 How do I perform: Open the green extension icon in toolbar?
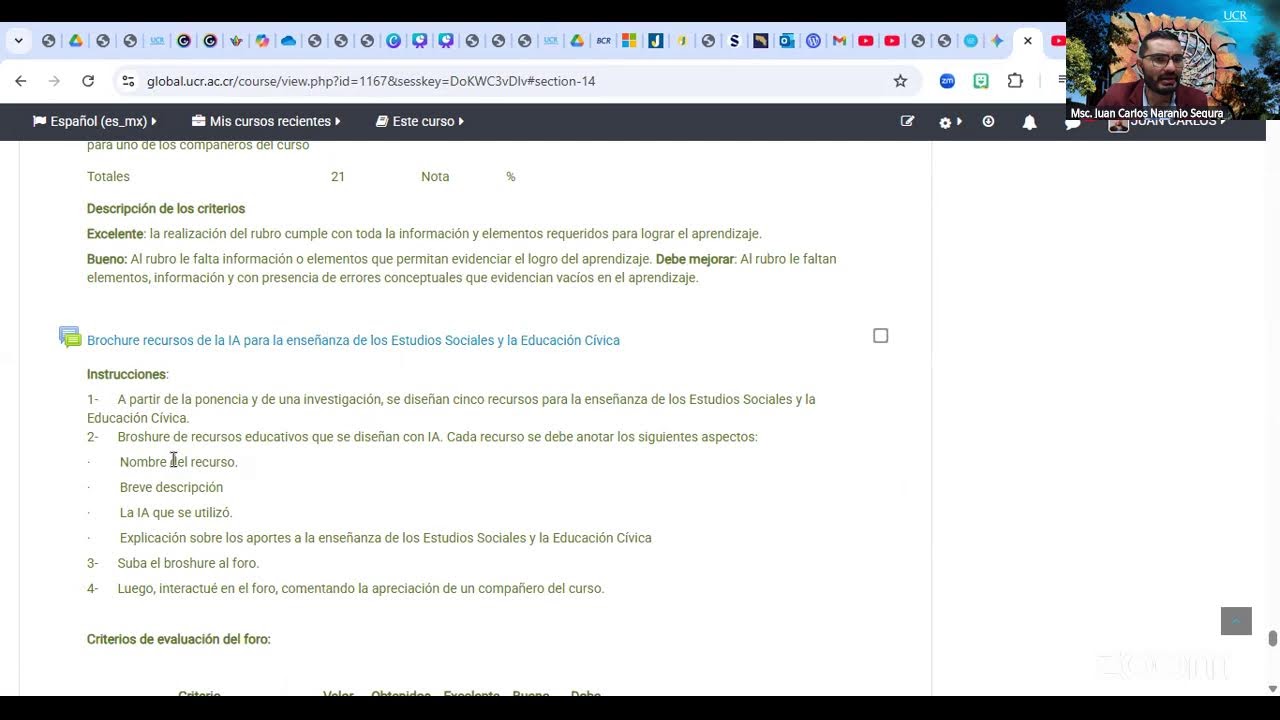(981, 81)
